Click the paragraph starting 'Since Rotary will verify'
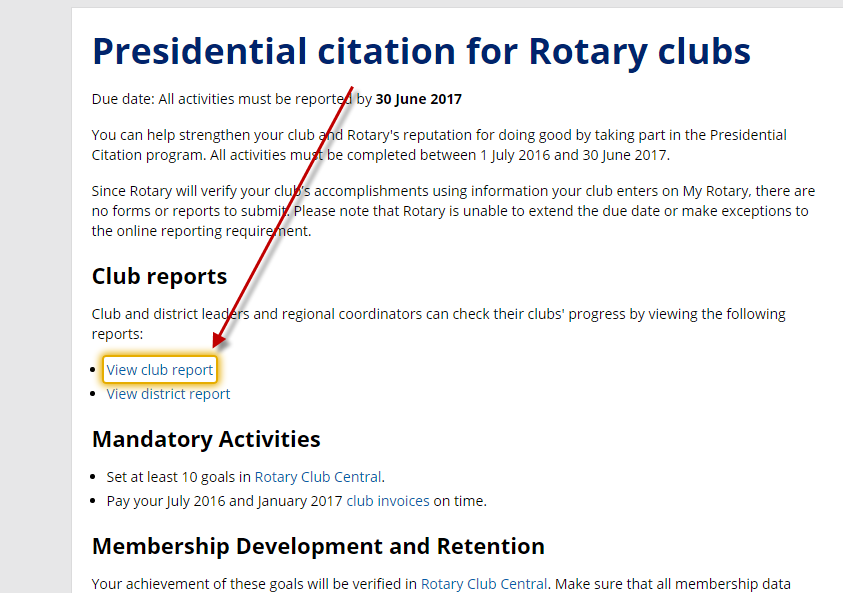 coord(450,210)
